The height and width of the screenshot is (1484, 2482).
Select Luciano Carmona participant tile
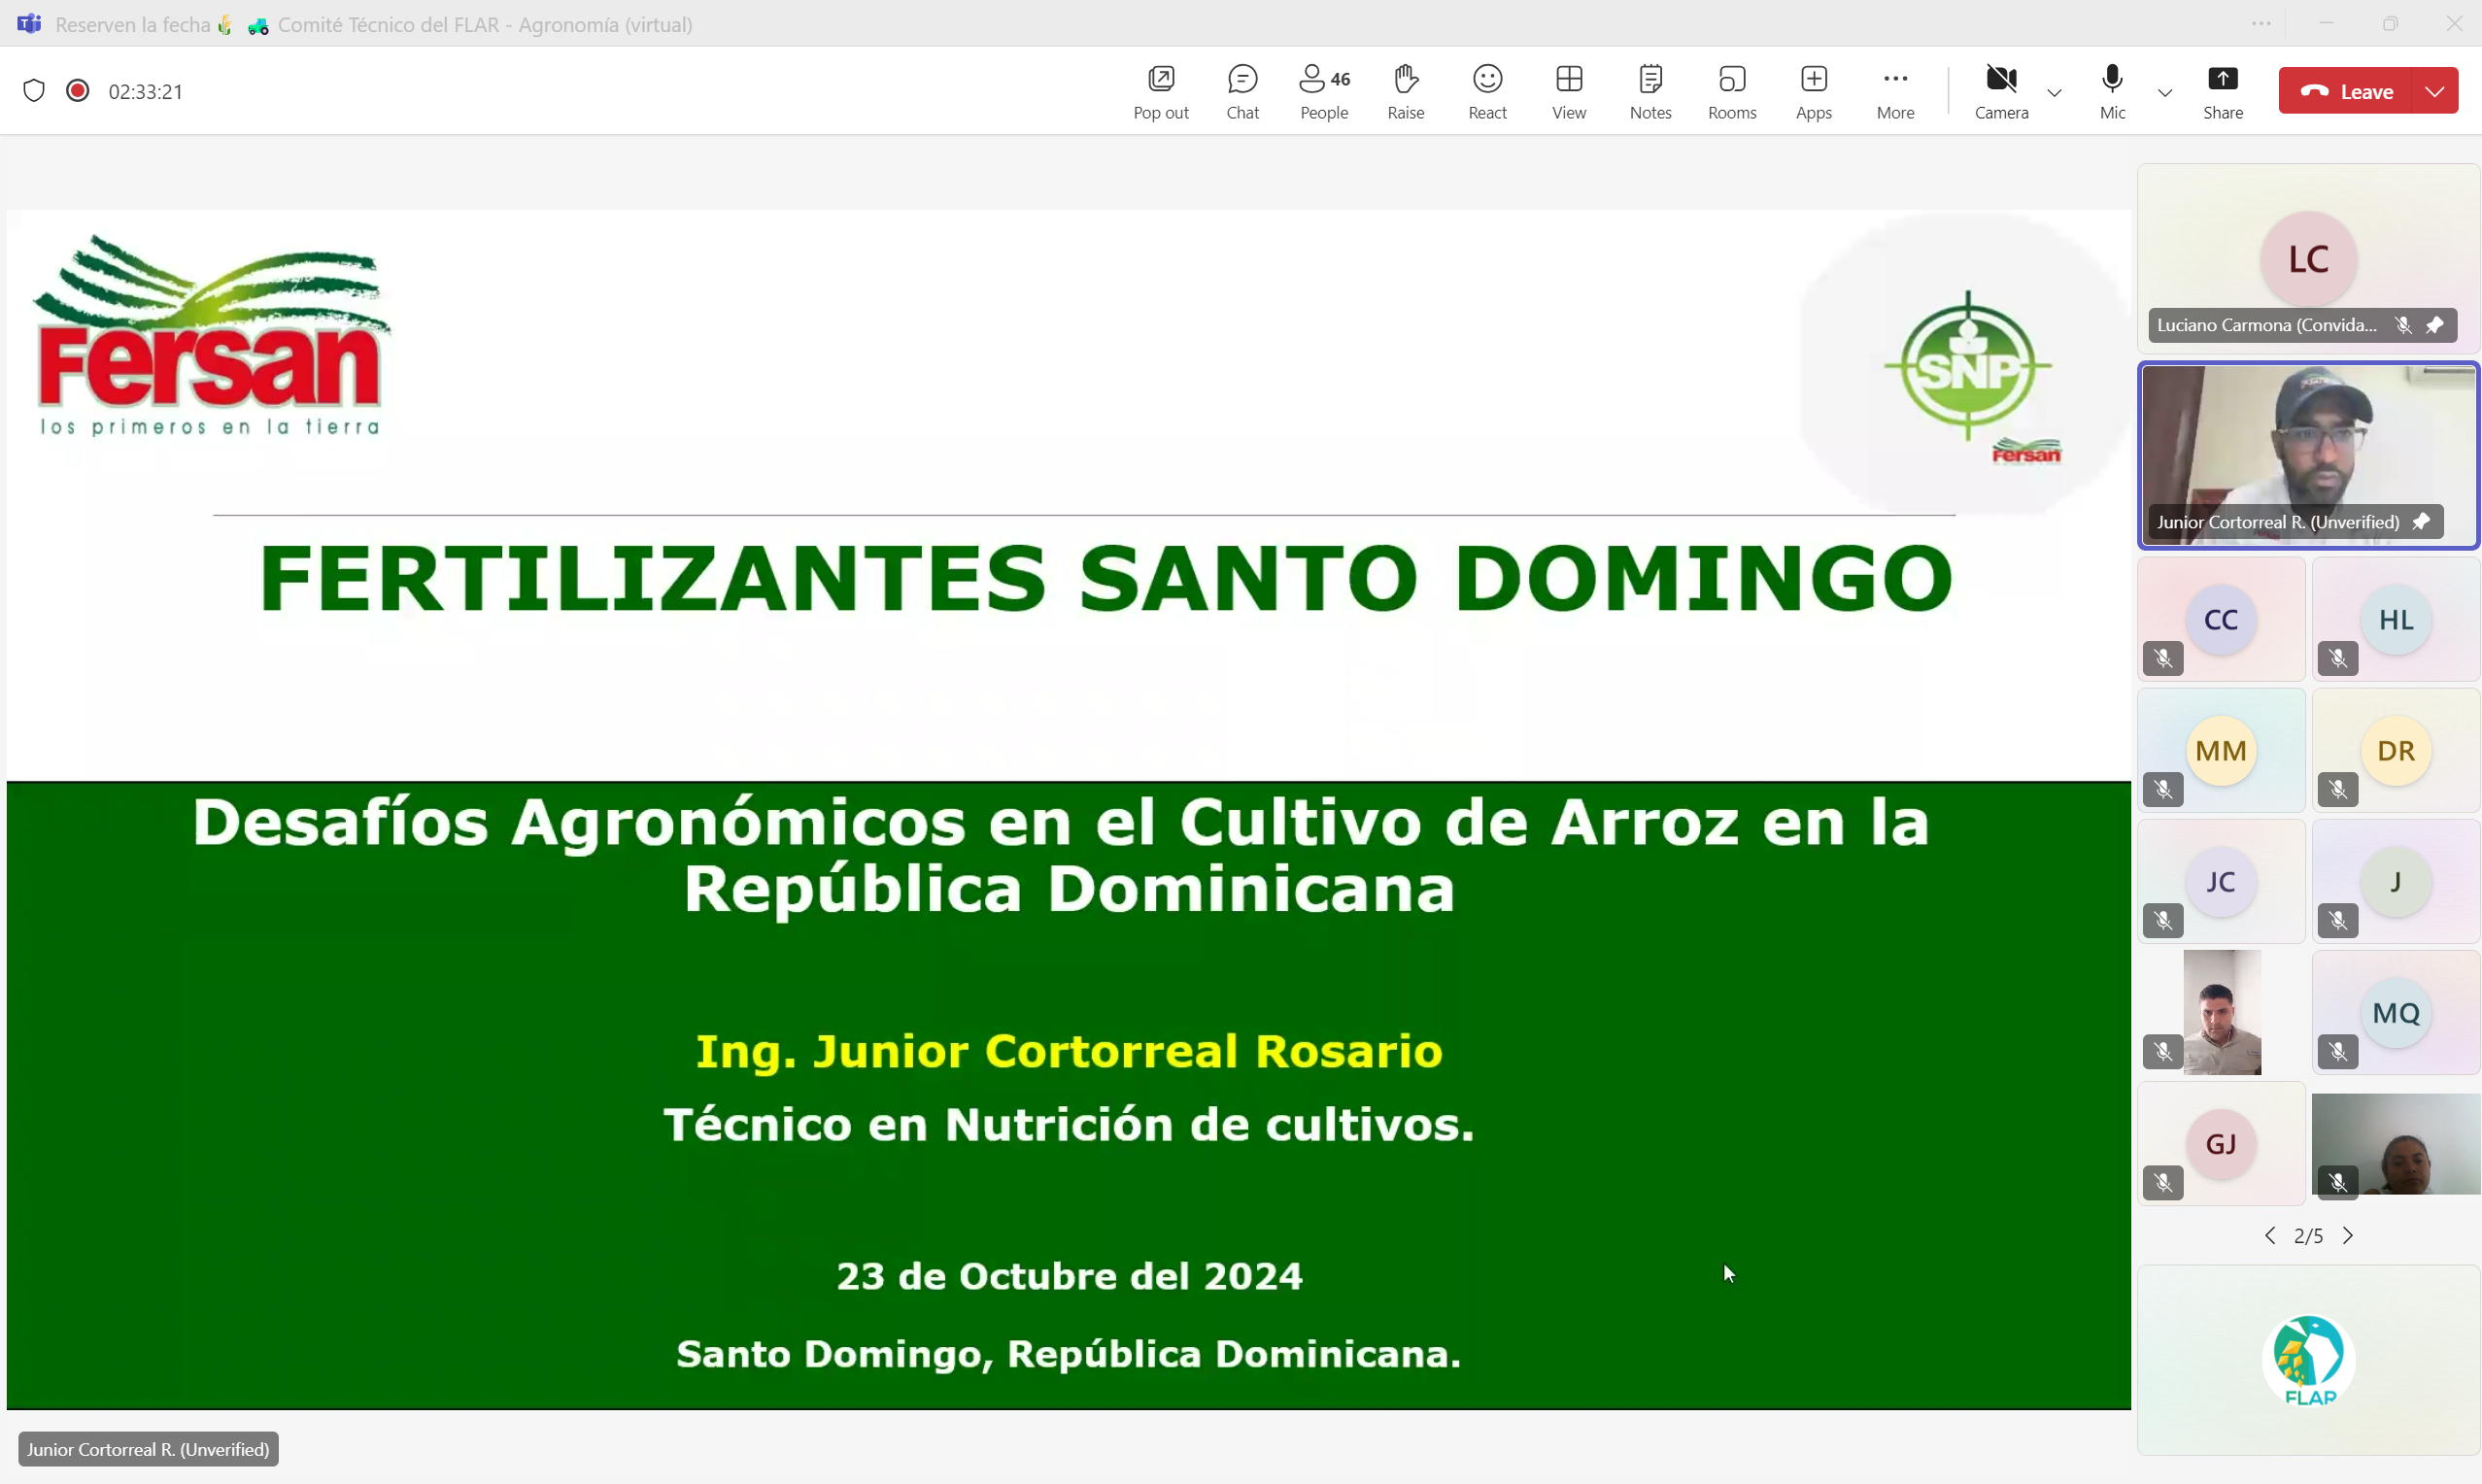point(2308,258)
